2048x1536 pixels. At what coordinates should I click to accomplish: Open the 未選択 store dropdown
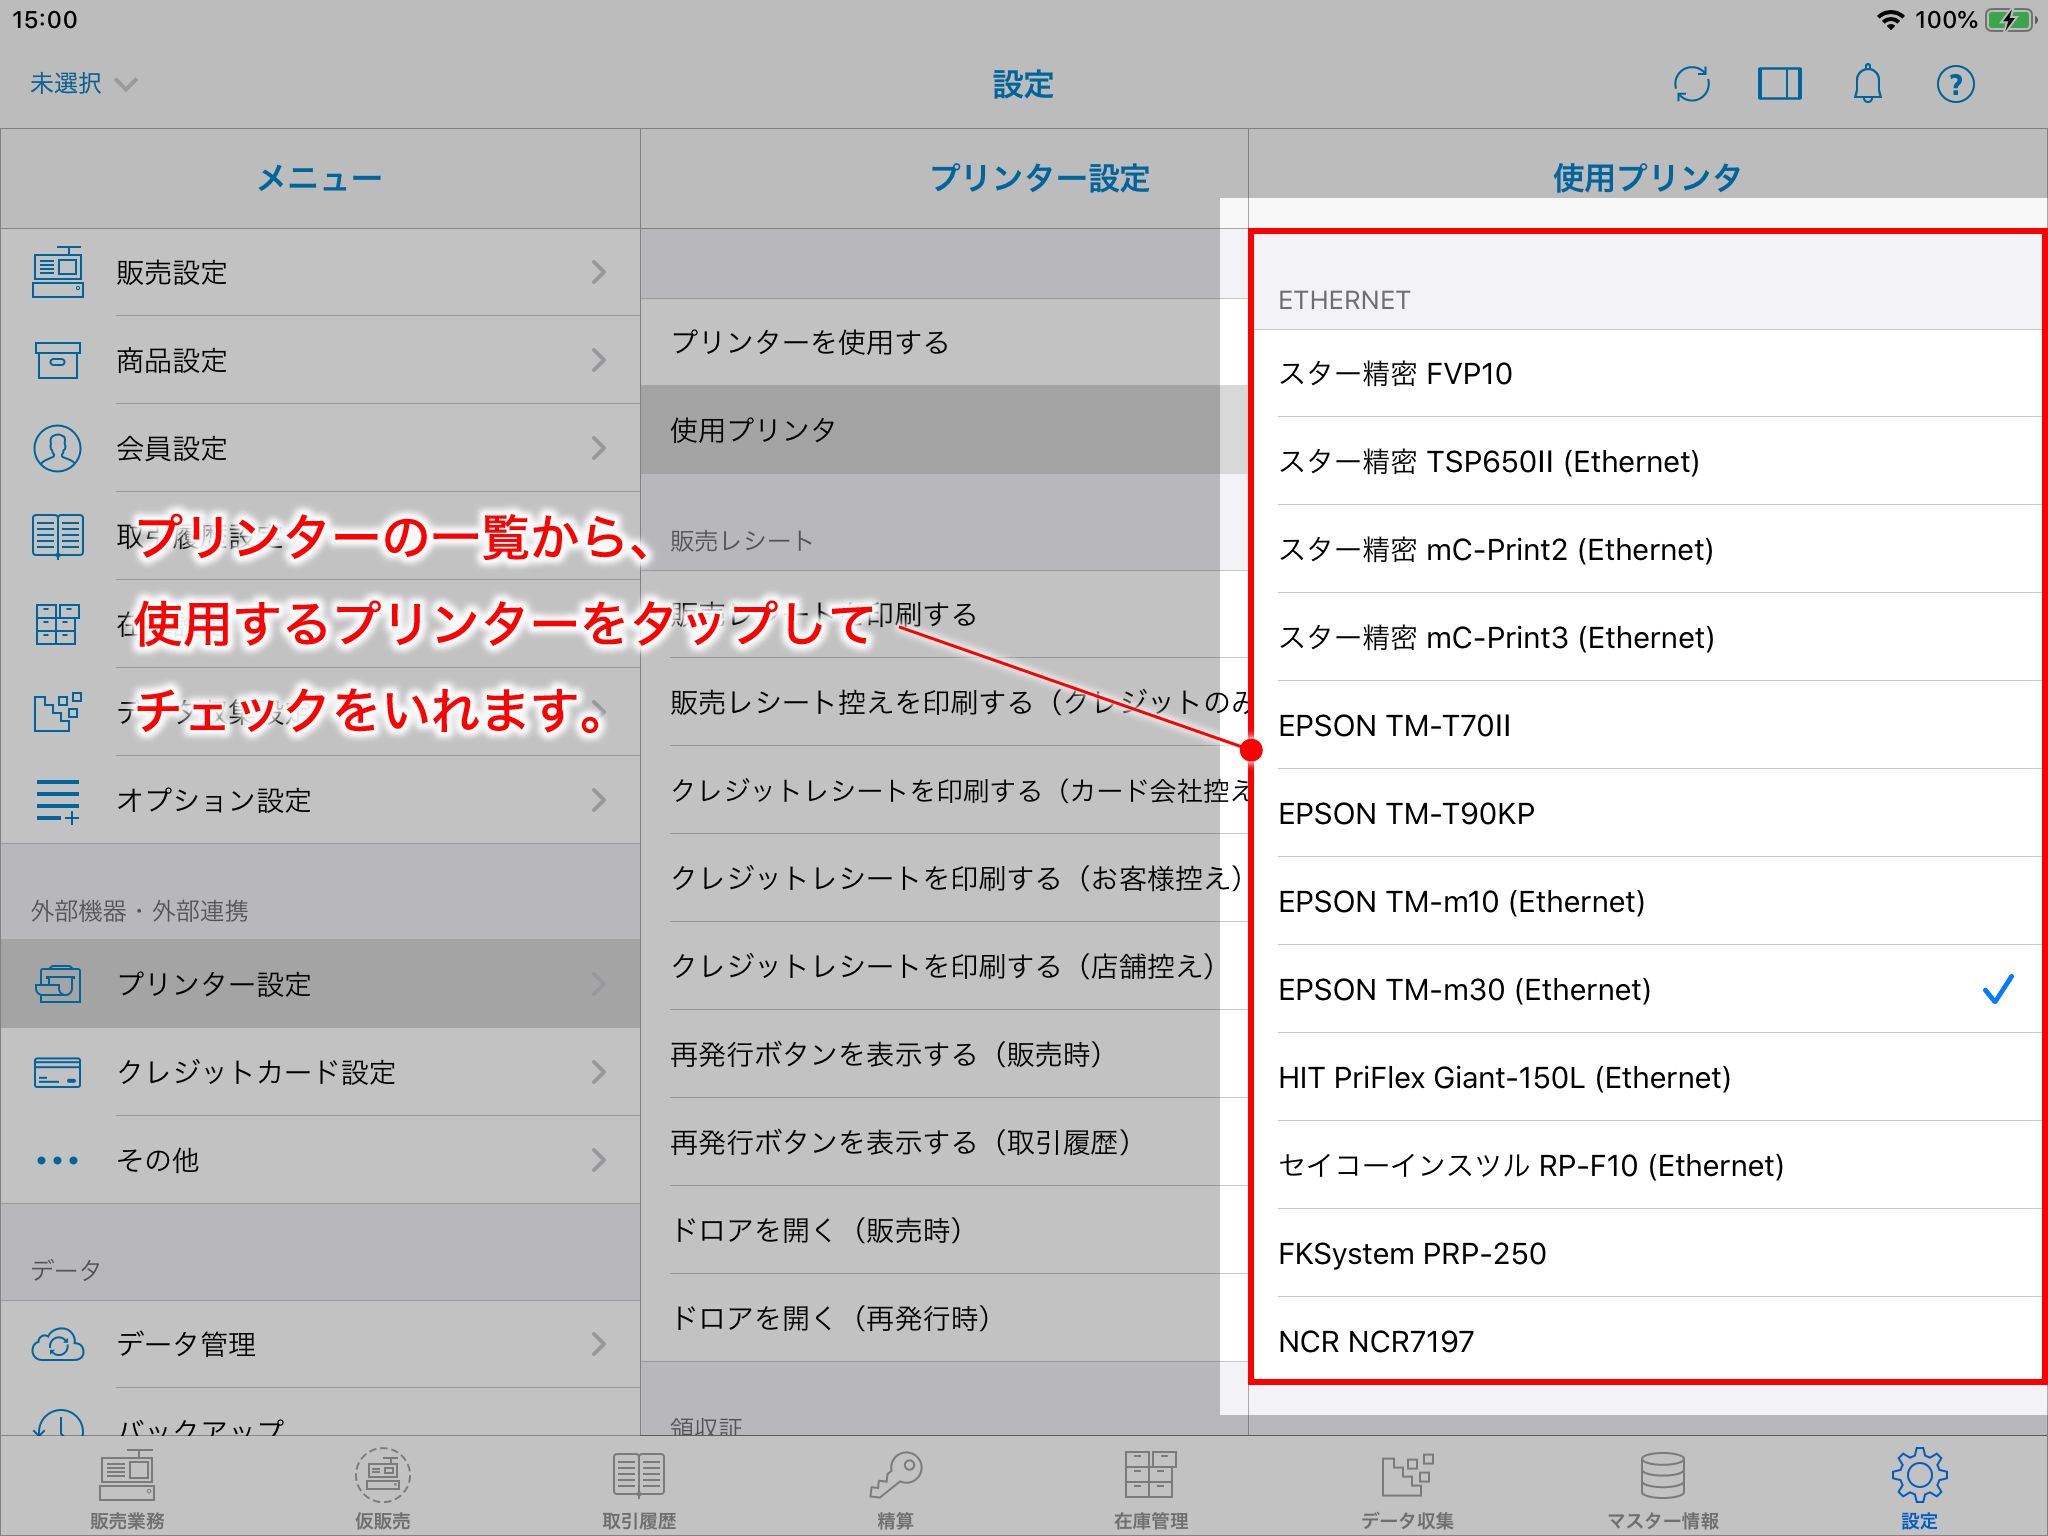coord(83,84)
